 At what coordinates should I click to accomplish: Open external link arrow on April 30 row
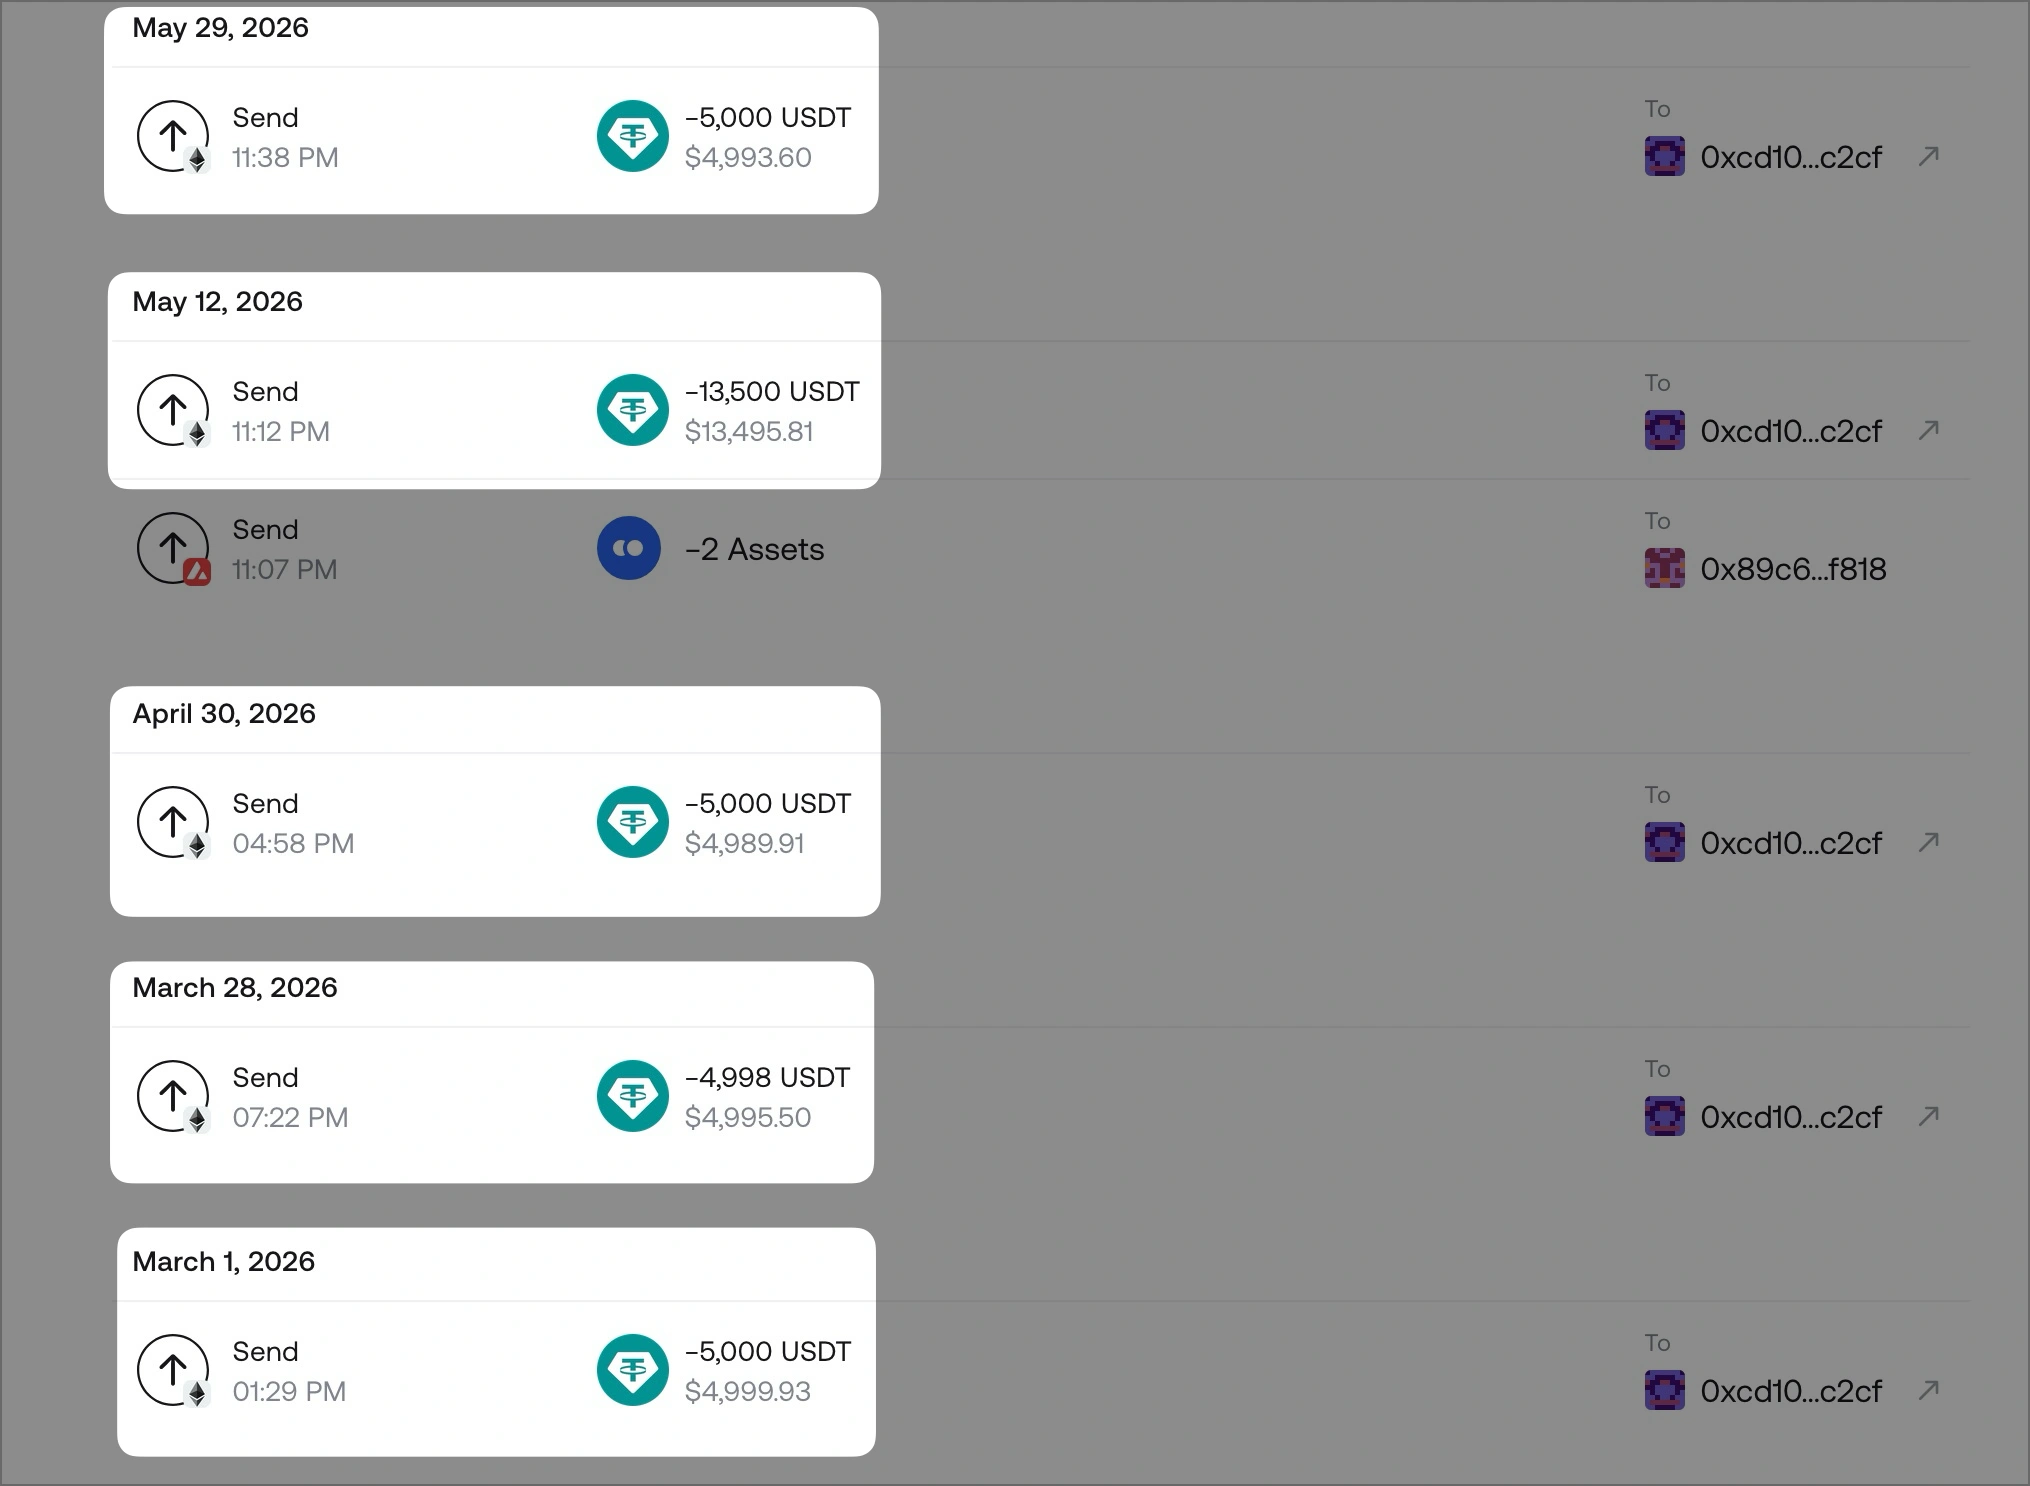point(1929,842)
